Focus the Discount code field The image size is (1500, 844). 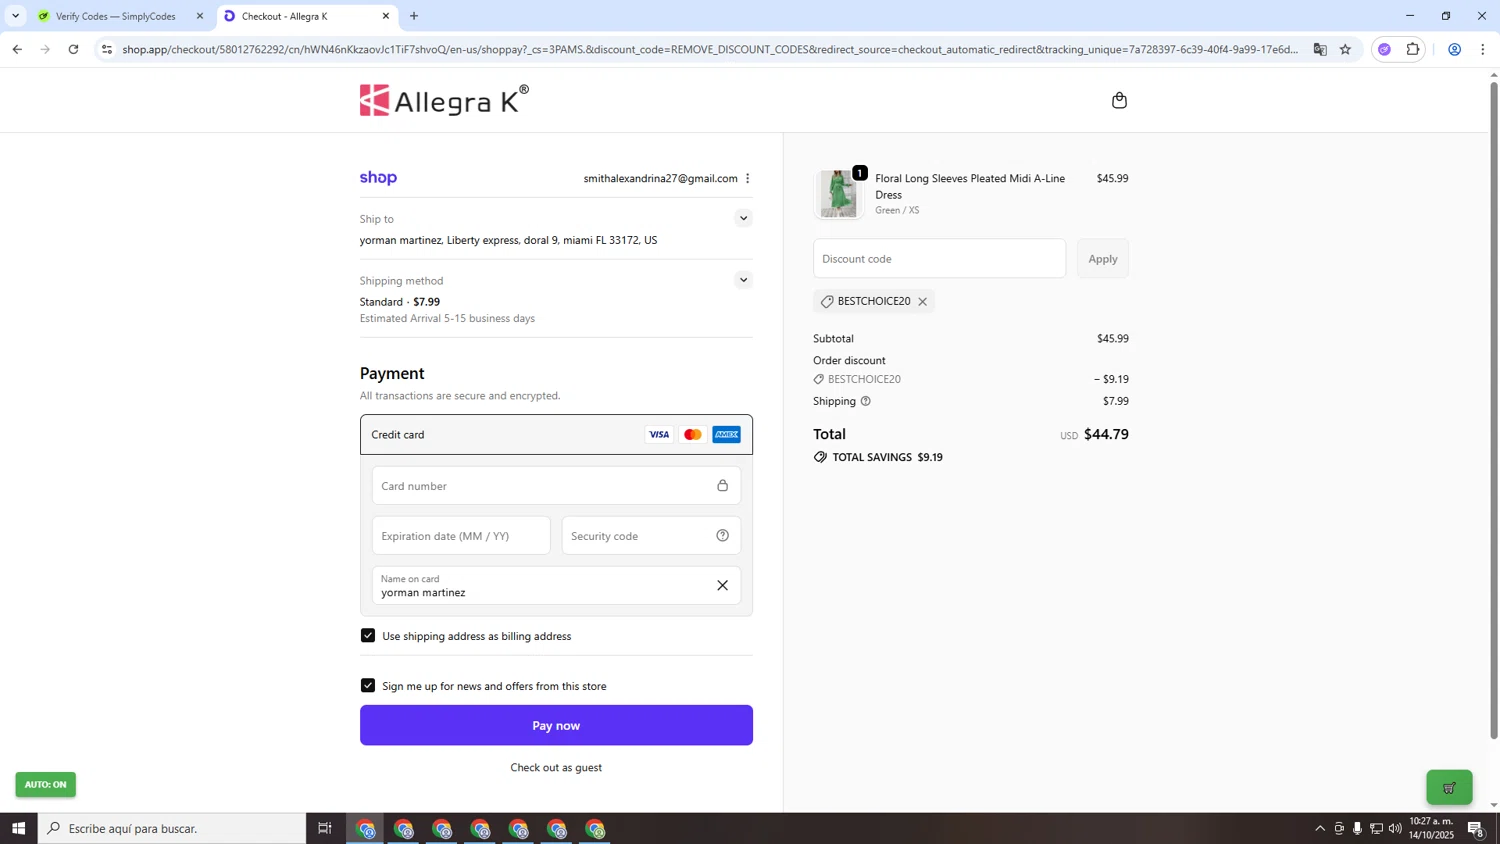(x=939, y=259)
